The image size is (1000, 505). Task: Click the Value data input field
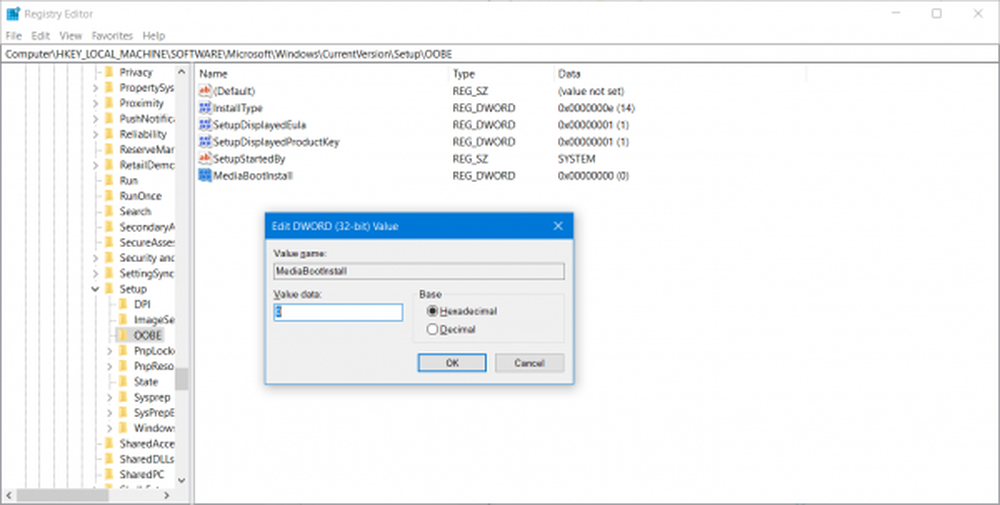click(338, 313)
